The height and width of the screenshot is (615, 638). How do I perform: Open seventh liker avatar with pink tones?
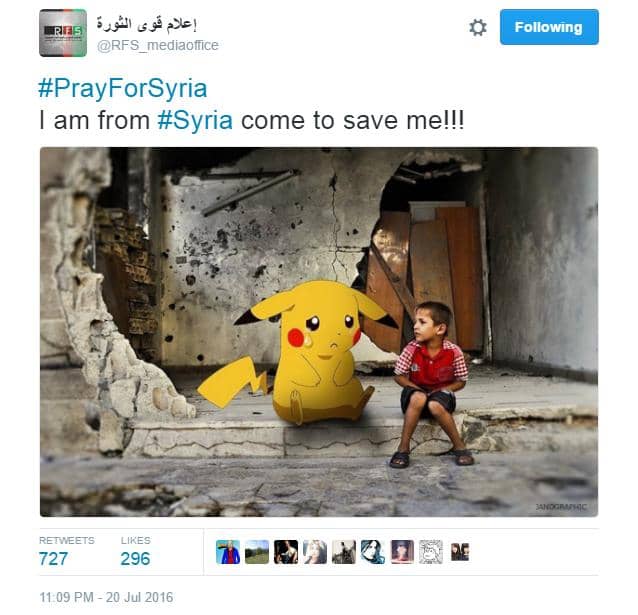(402, 552)
